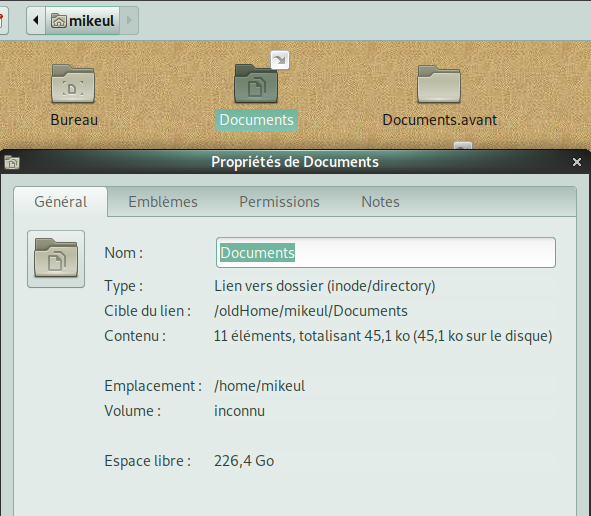Switch to the Notes tab
591x516 pixels.
point(380,202)
